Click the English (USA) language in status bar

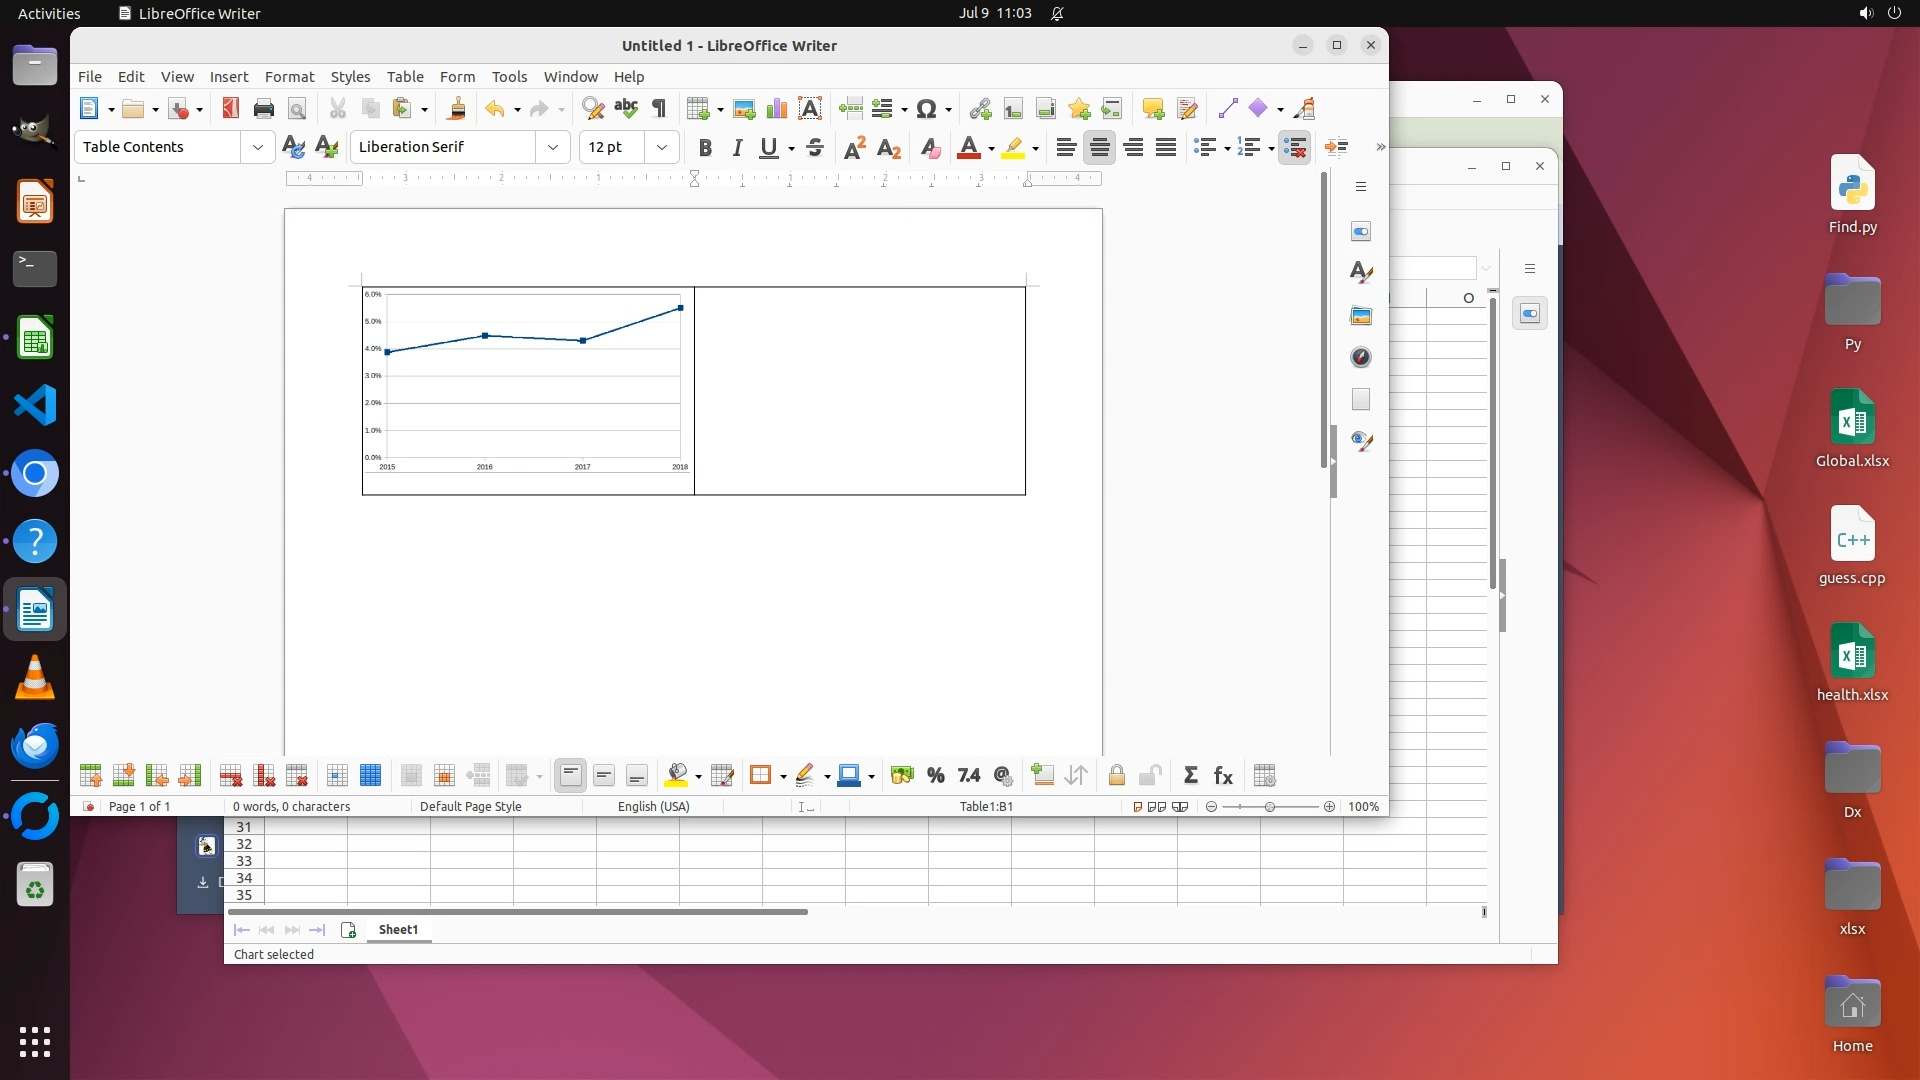pos(653,807)
